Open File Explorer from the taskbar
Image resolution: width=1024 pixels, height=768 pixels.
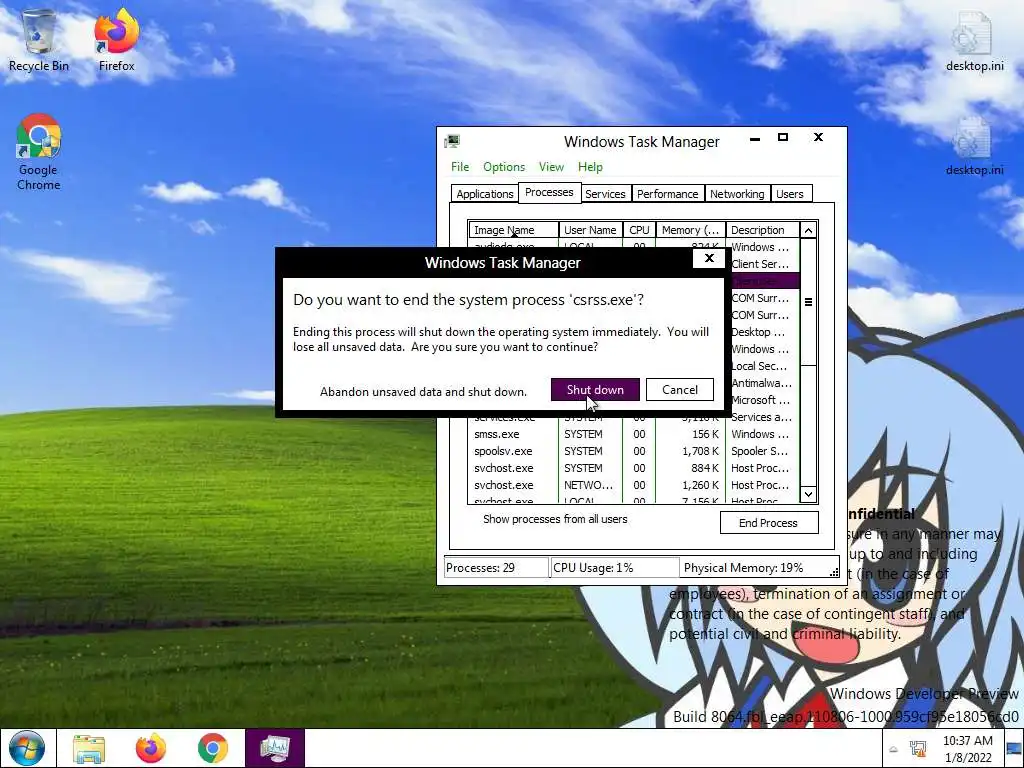click(89, 748)
